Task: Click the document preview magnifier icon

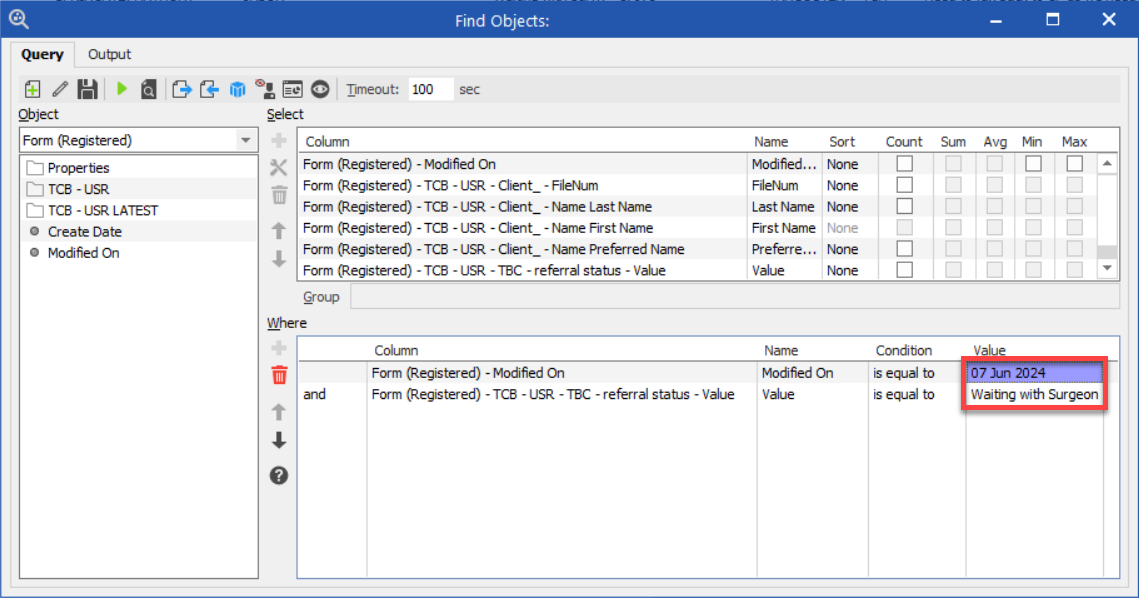Action: (148, 89)
